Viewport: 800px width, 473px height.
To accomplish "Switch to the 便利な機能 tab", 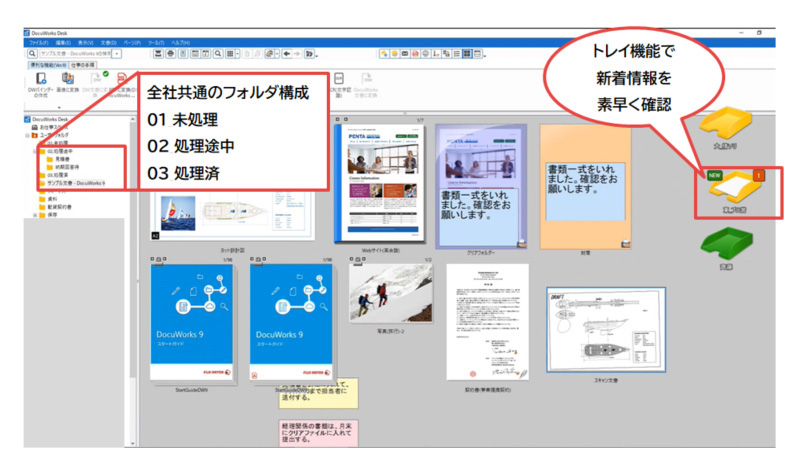I will tap(48, 65).
